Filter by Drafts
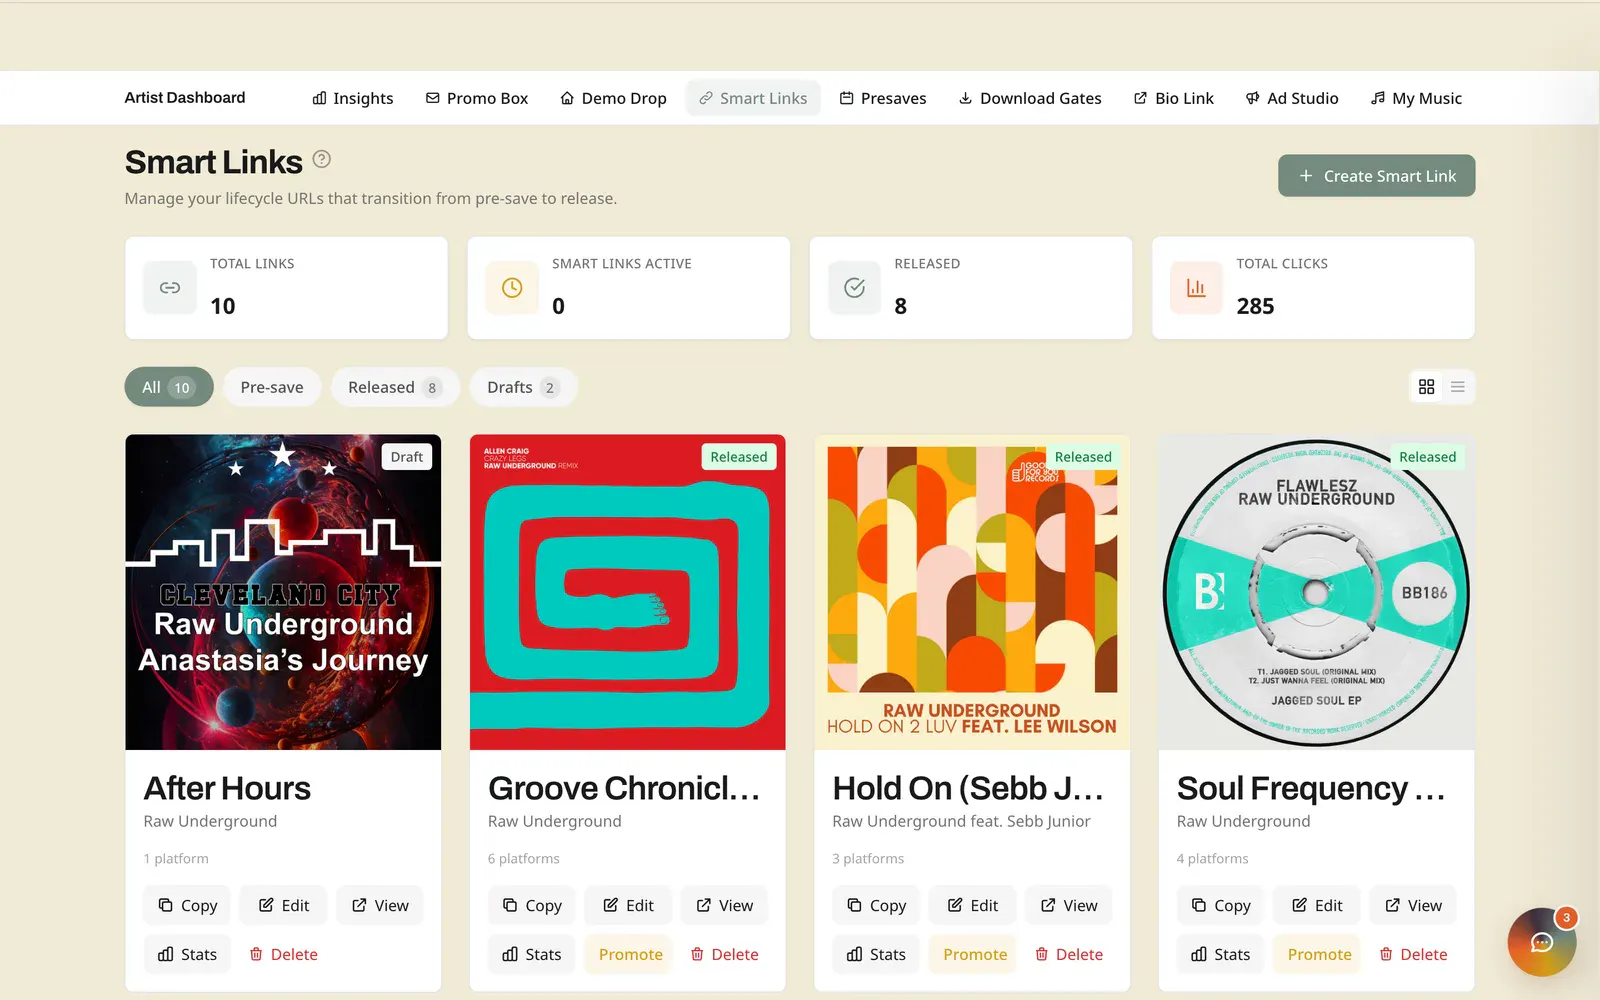This screenshot has width=1600, height=1000. click(x=523, y=387)
